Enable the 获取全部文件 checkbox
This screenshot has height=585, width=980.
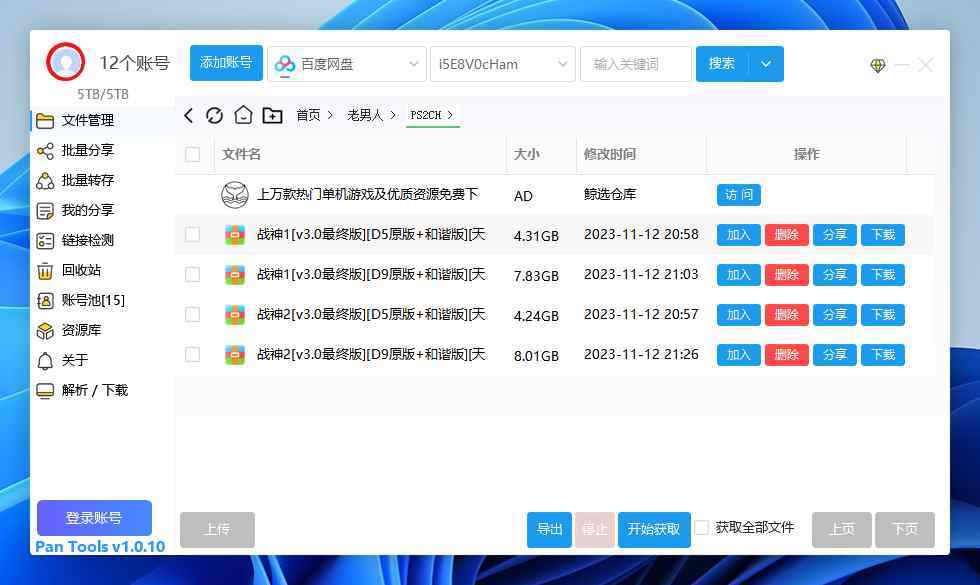(702, 528)
